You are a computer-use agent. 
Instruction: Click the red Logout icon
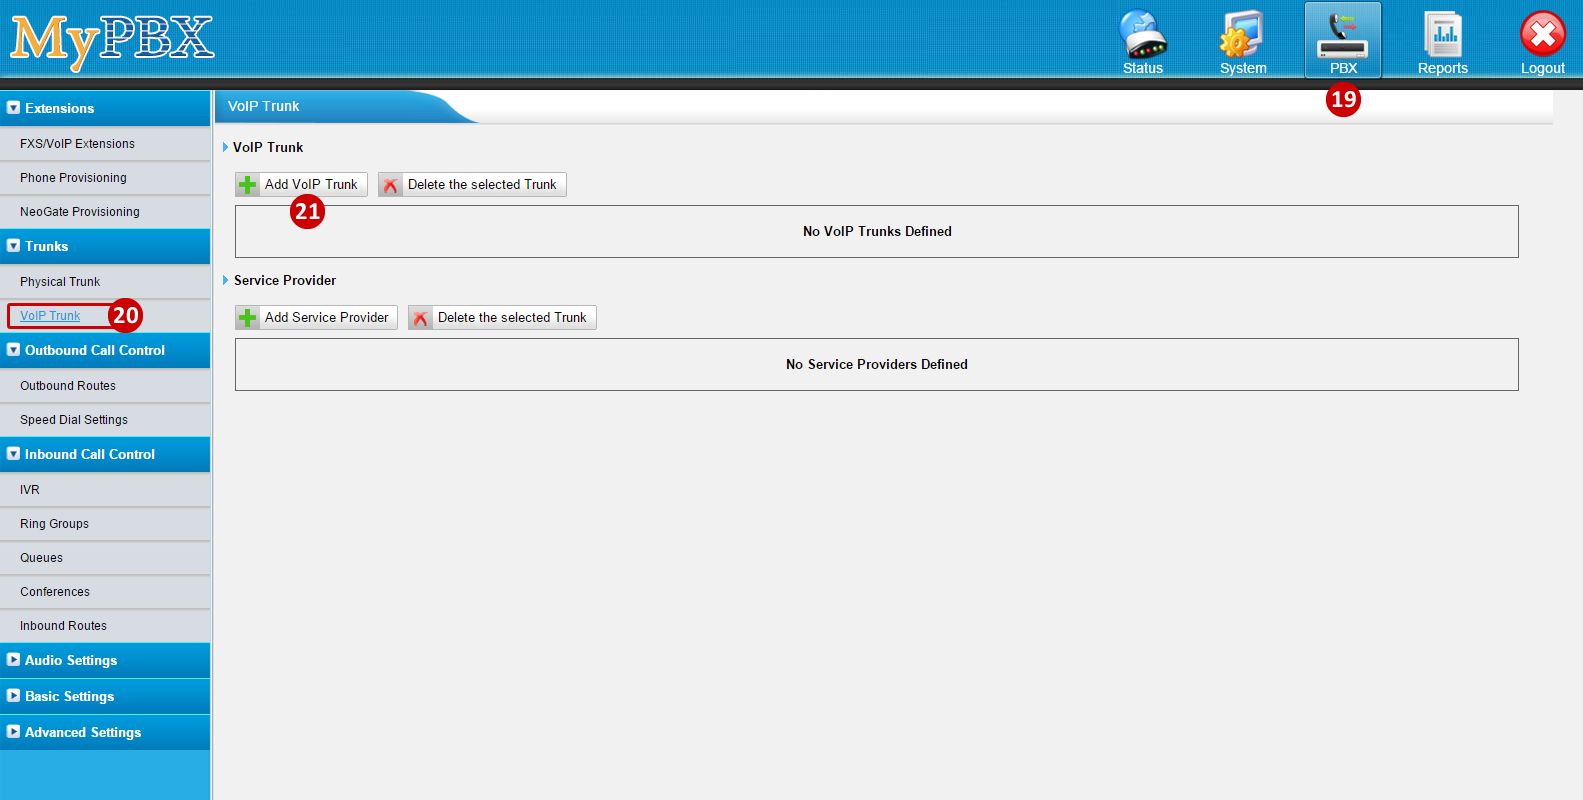pos(1542,36)
